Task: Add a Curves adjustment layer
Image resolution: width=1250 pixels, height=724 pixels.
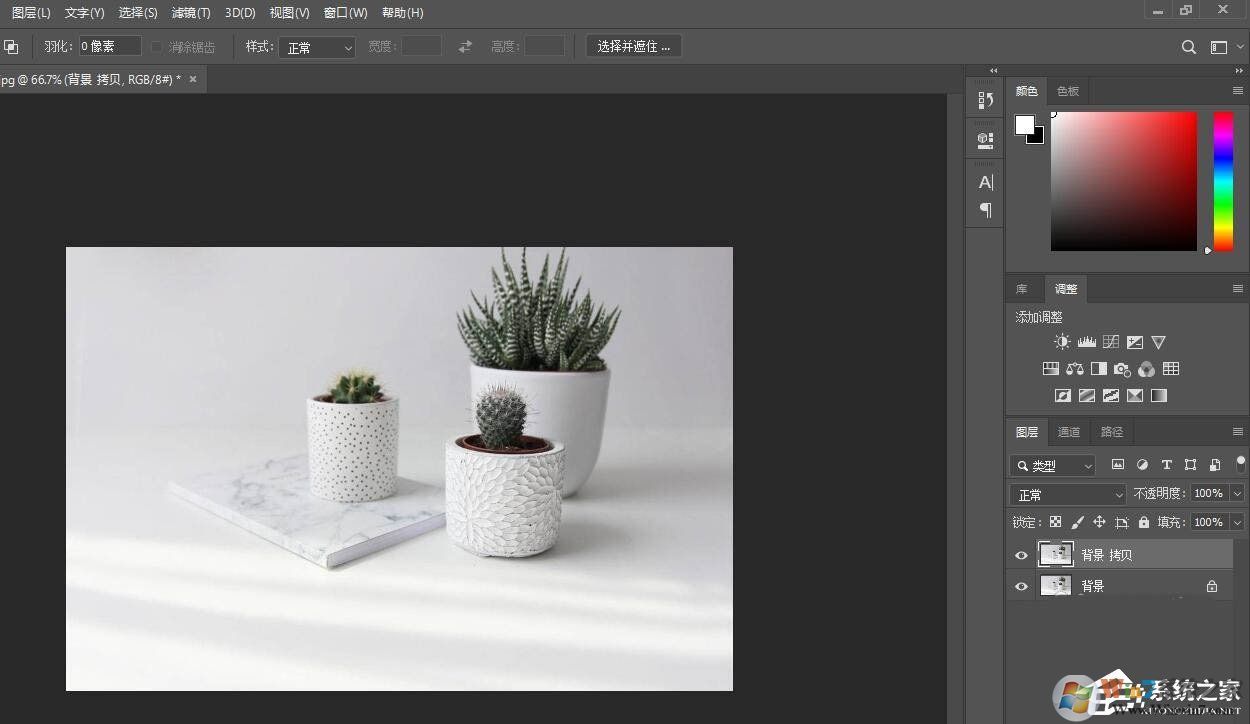Action: point(1110,342)
